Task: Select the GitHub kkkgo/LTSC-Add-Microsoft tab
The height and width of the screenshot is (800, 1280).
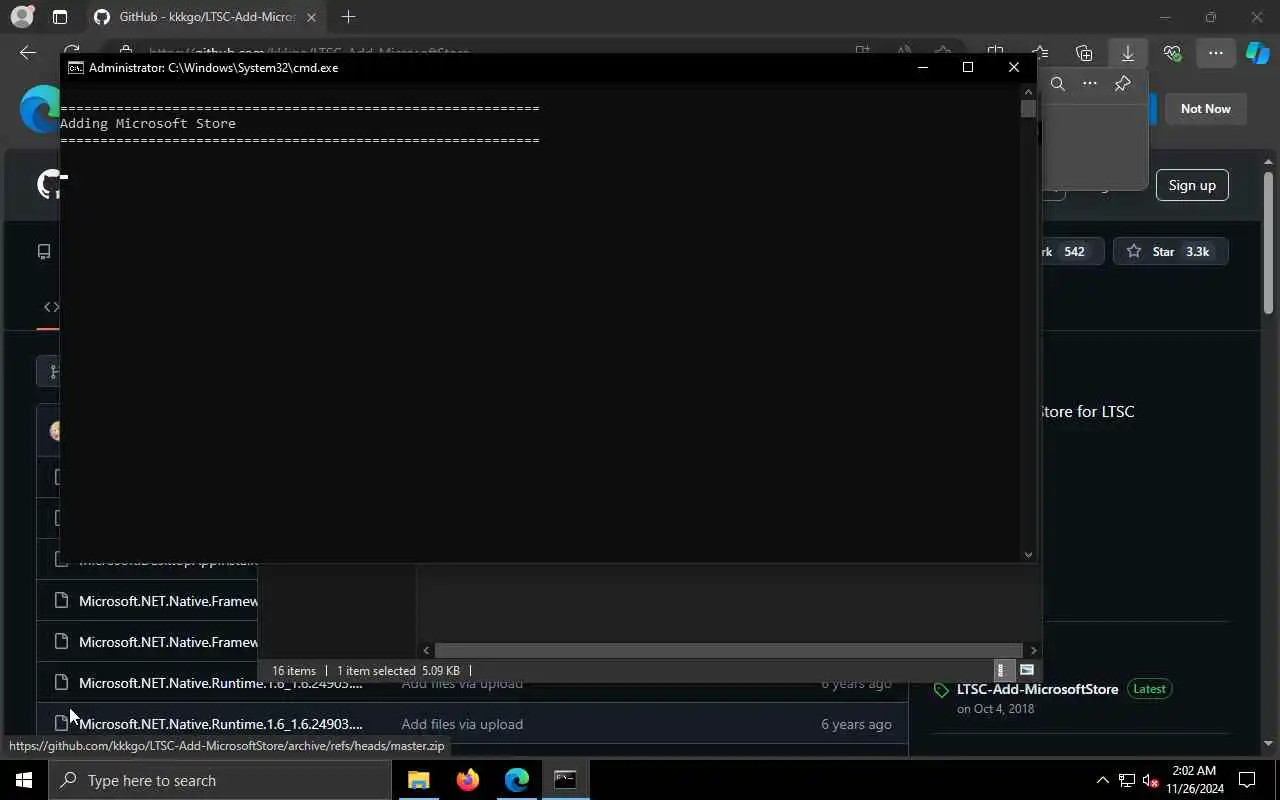Action: 205,17
